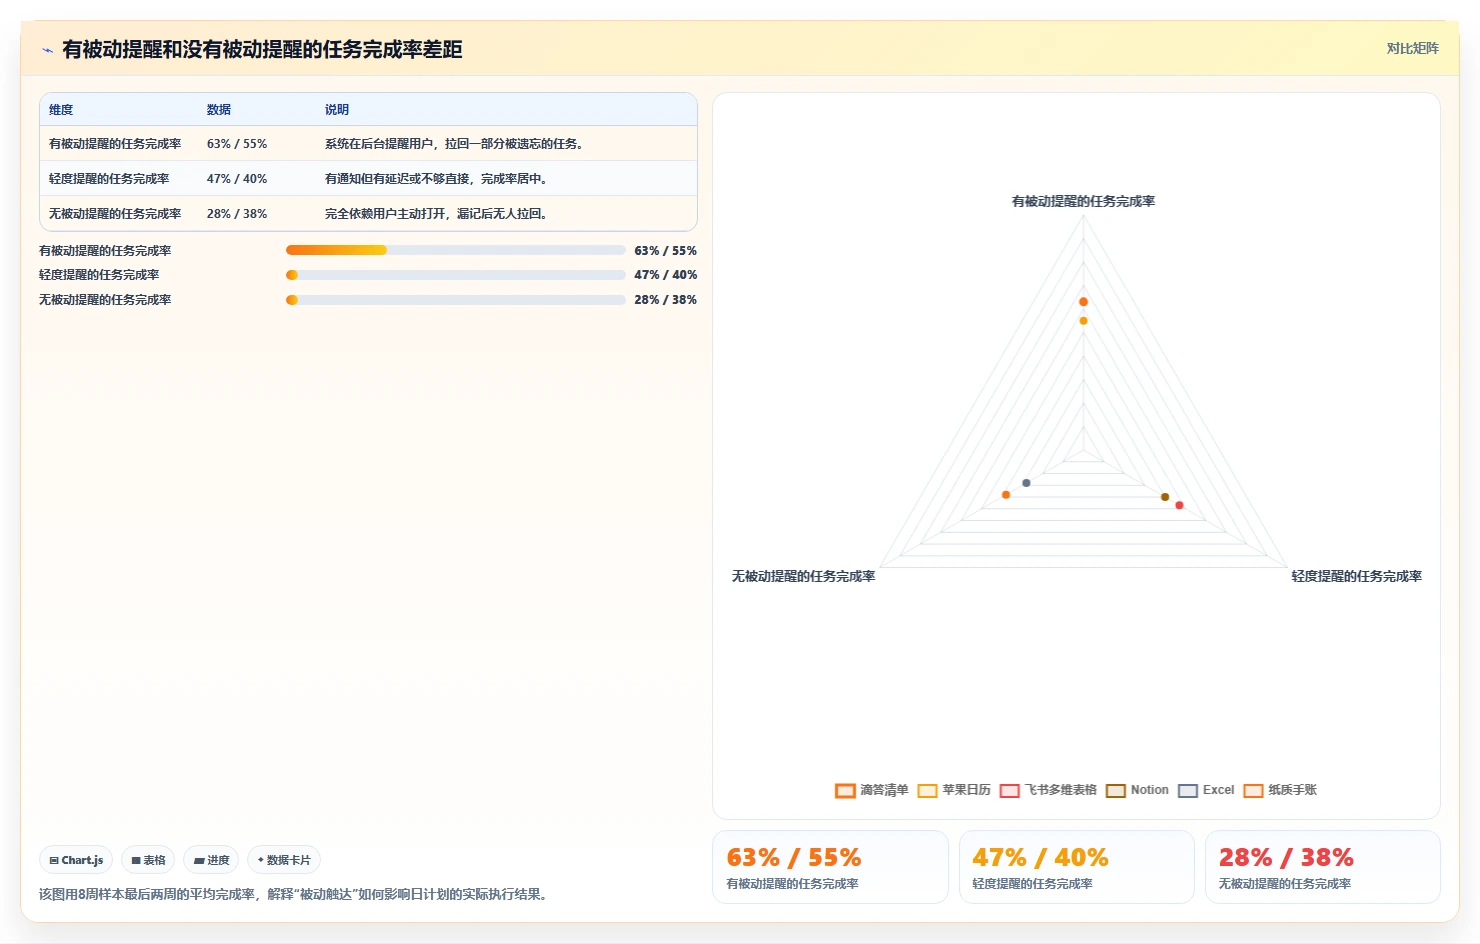Toggle the 纸质手账 legend swatch

1253,790
